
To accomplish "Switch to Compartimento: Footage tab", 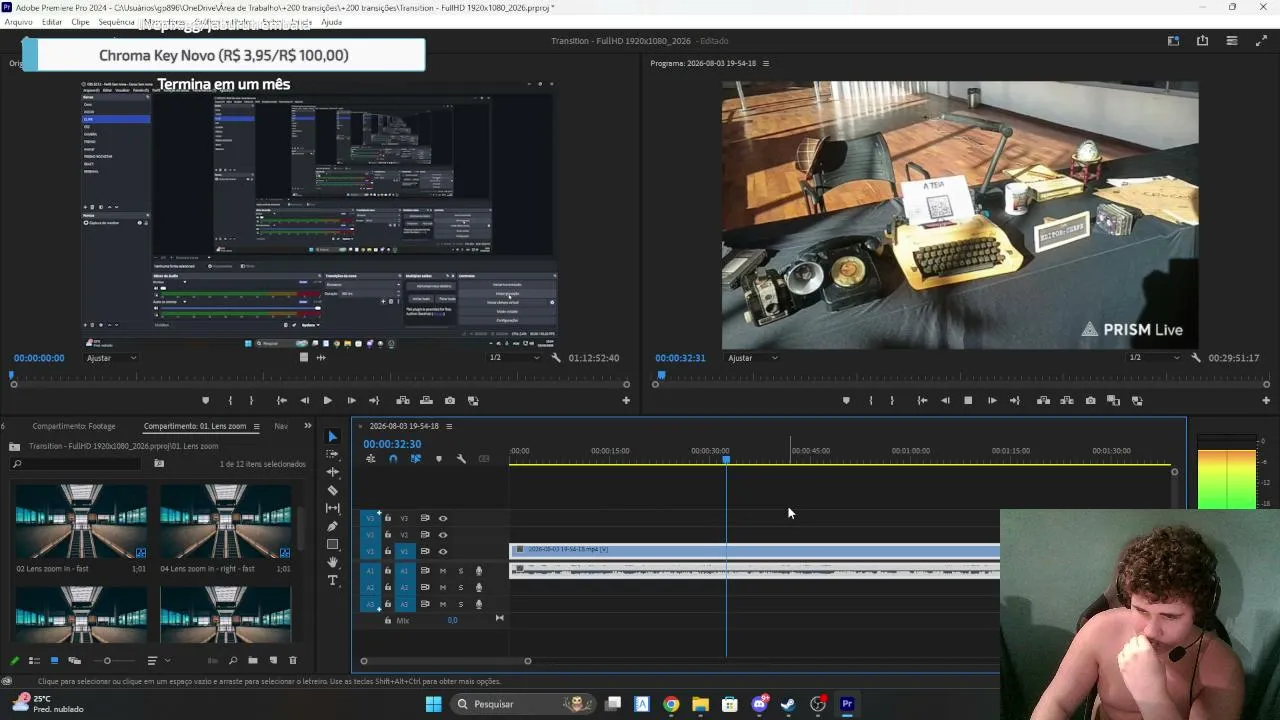I will (74, 426).
